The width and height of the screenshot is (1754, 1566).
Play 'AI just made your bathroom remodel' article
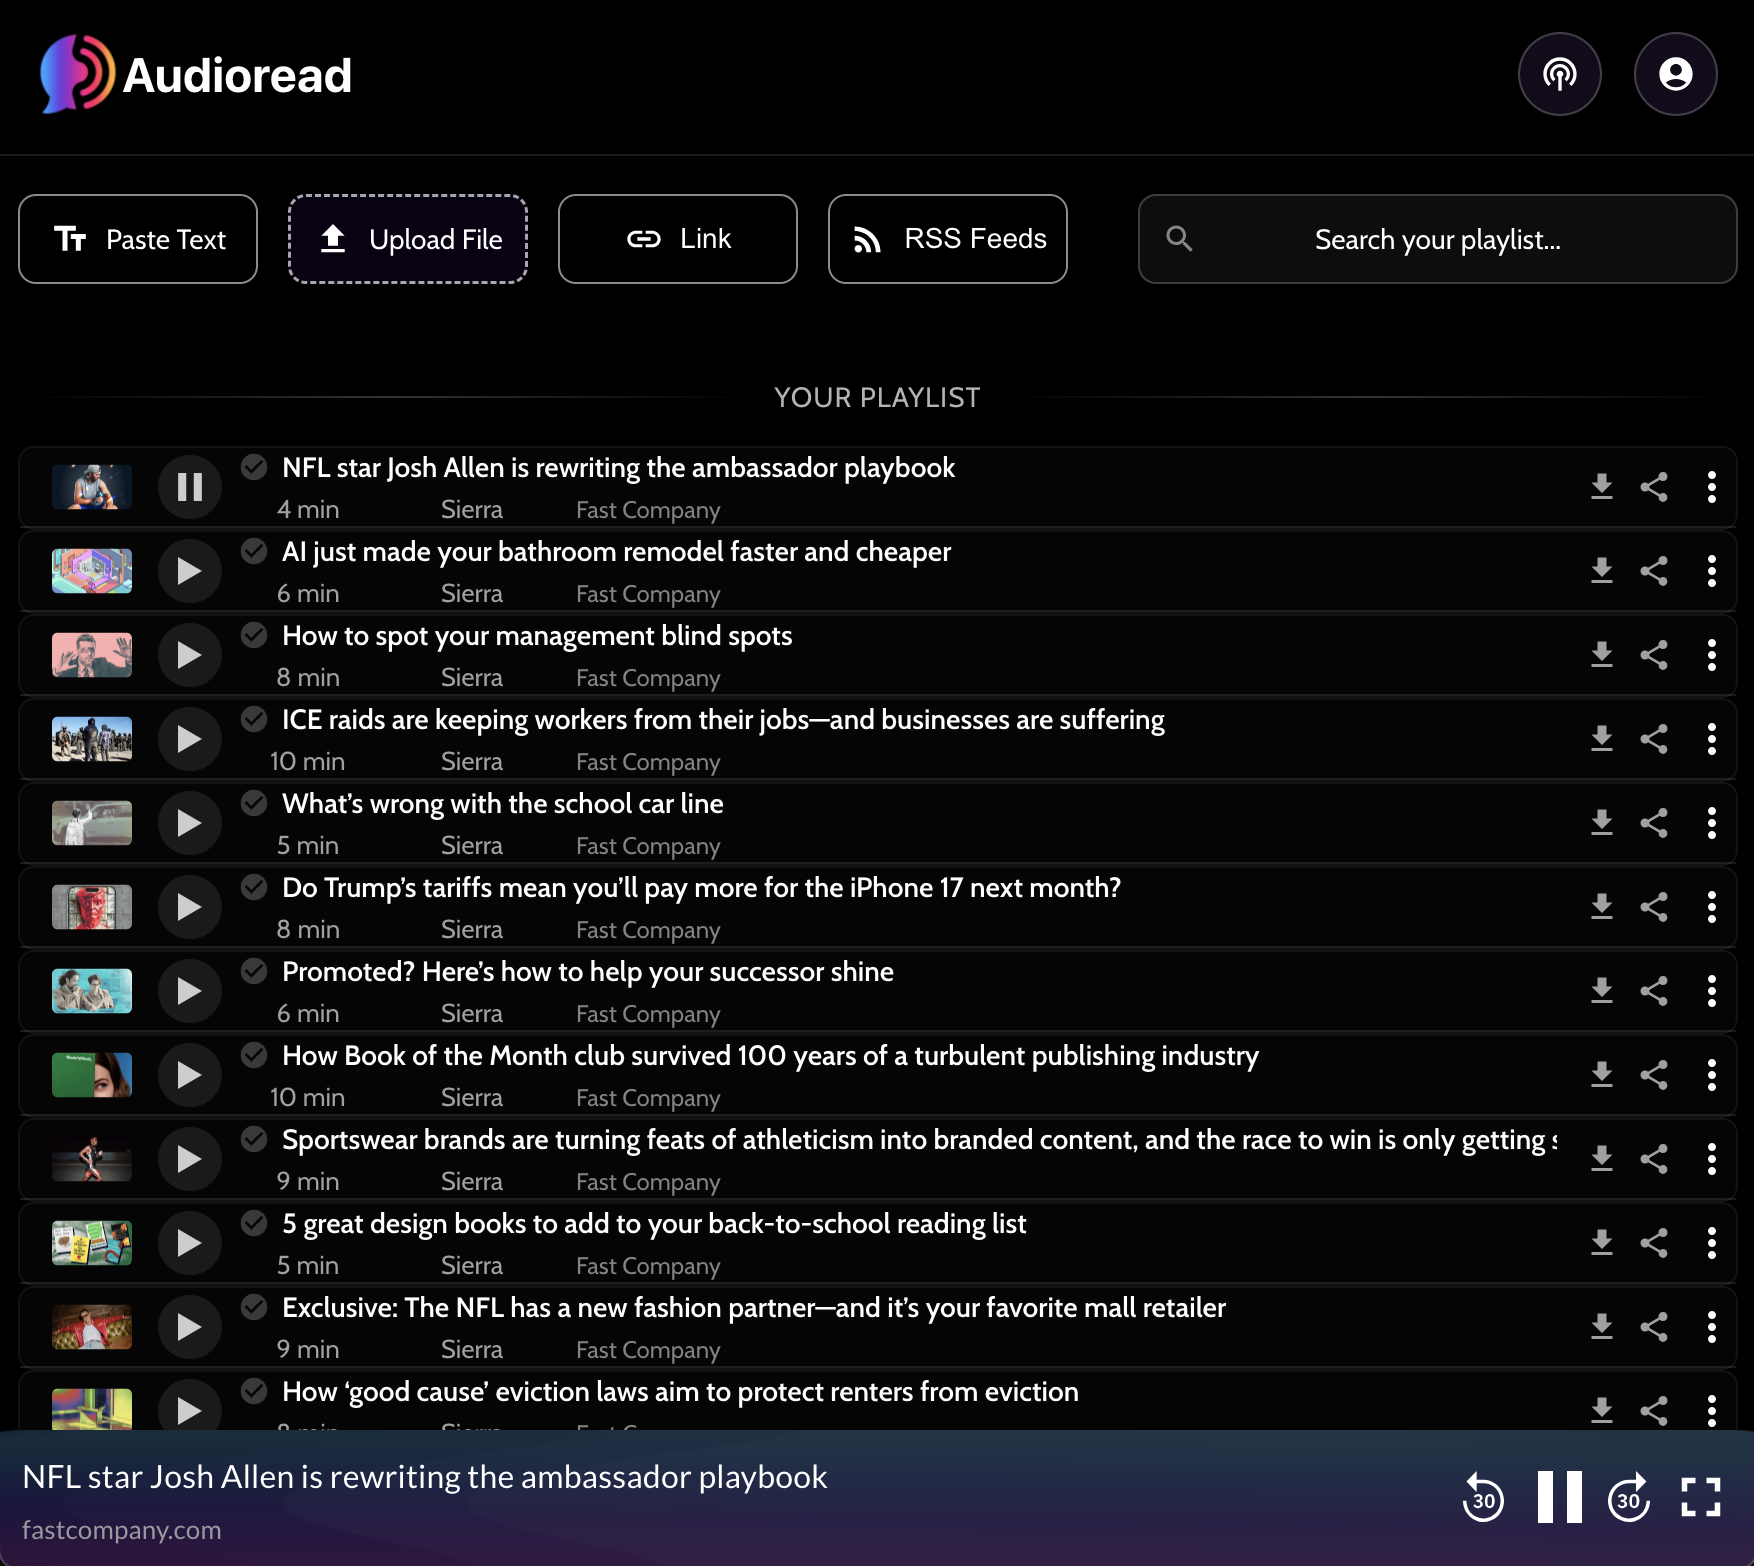click(x=189, y=571)
